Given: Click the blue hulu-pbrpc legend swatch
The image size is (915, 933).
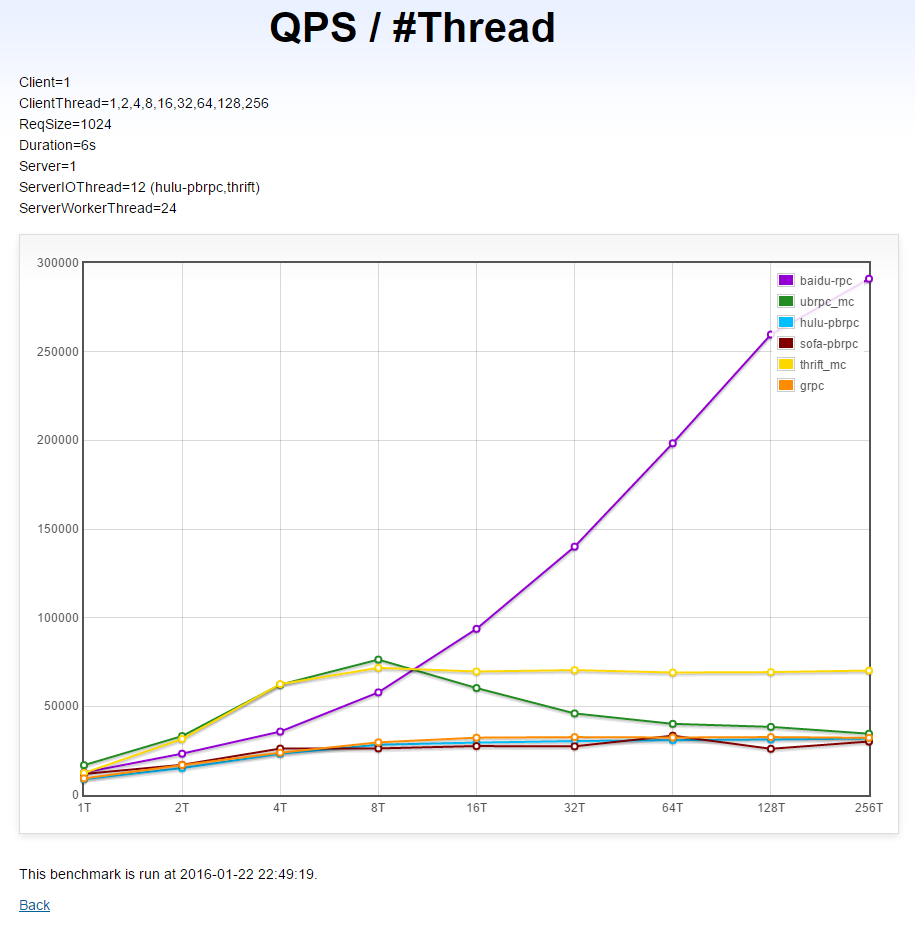Looking at the screenshot, I should [x=785, y=322].
